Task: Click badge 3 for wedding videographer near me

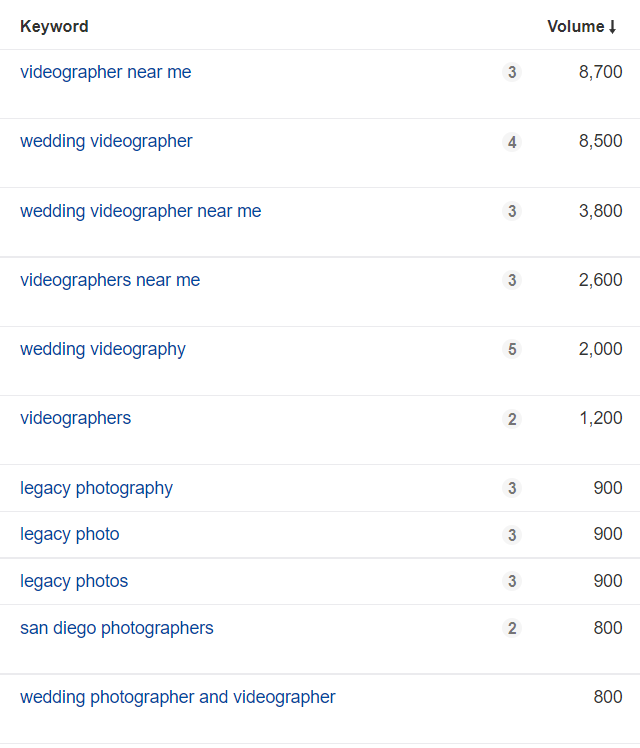Action: 512,211
